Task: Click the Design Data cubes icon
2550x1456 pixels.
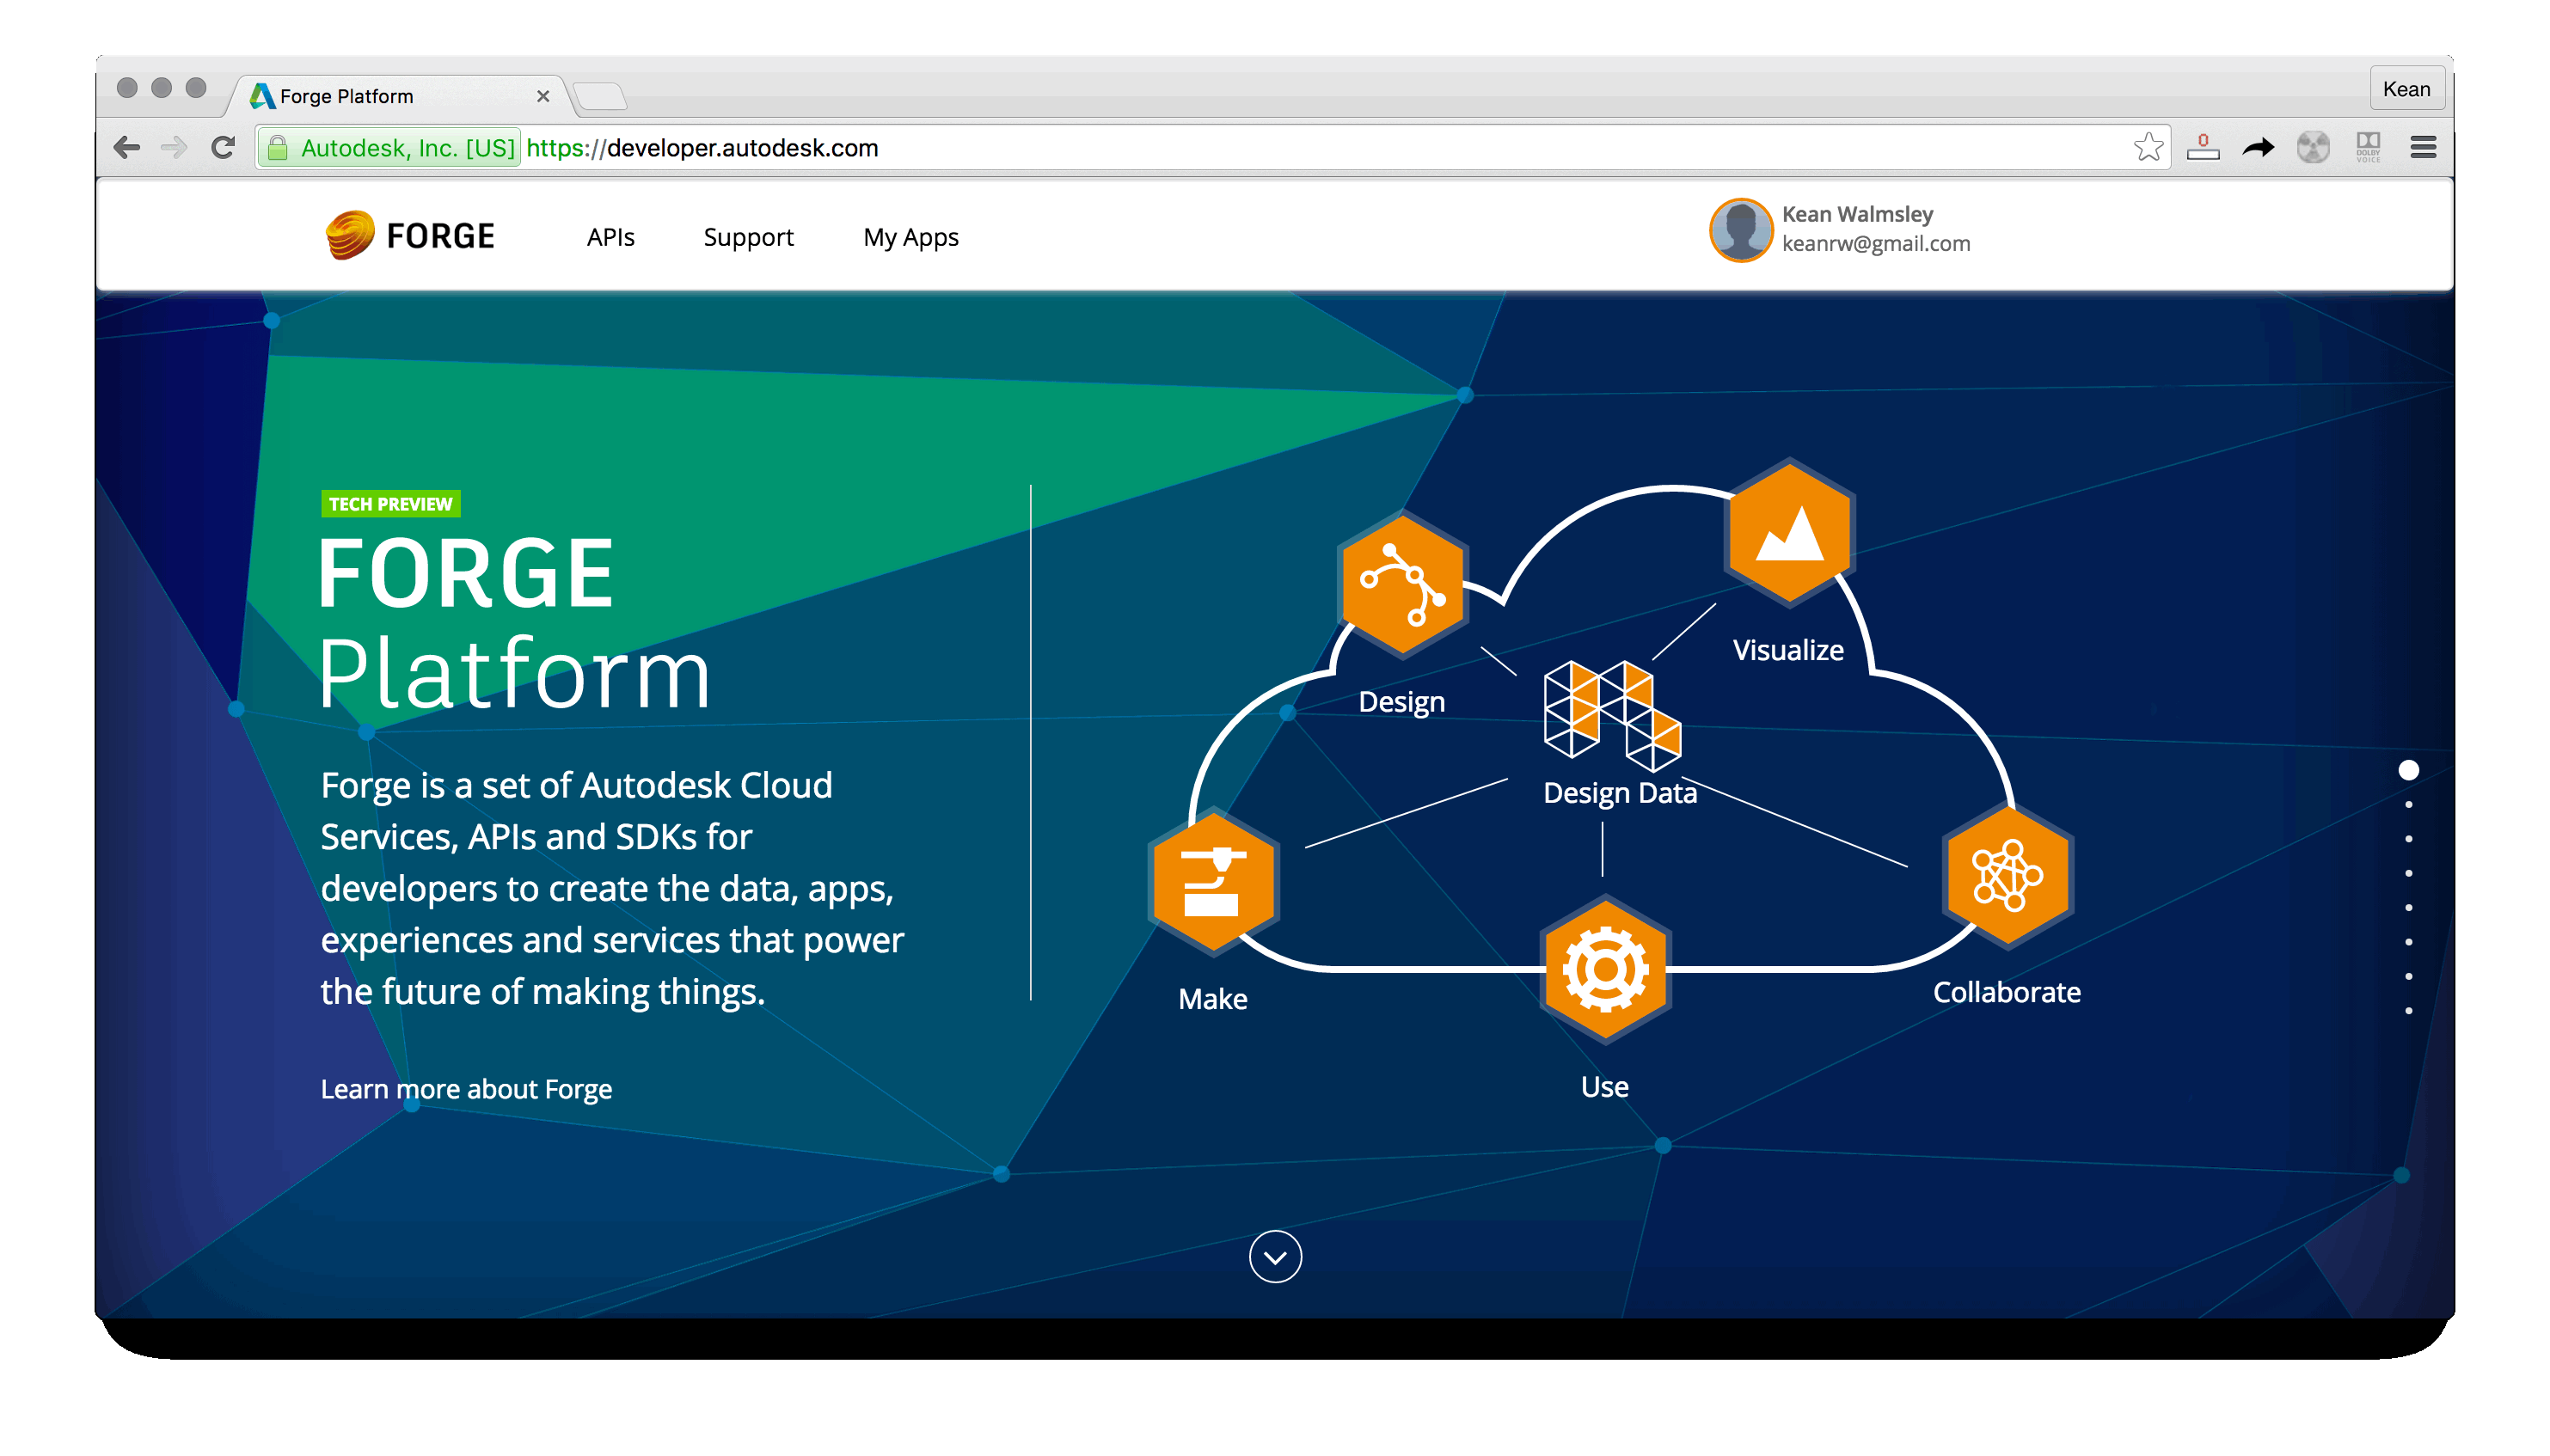Action: tap(1612, 716)
